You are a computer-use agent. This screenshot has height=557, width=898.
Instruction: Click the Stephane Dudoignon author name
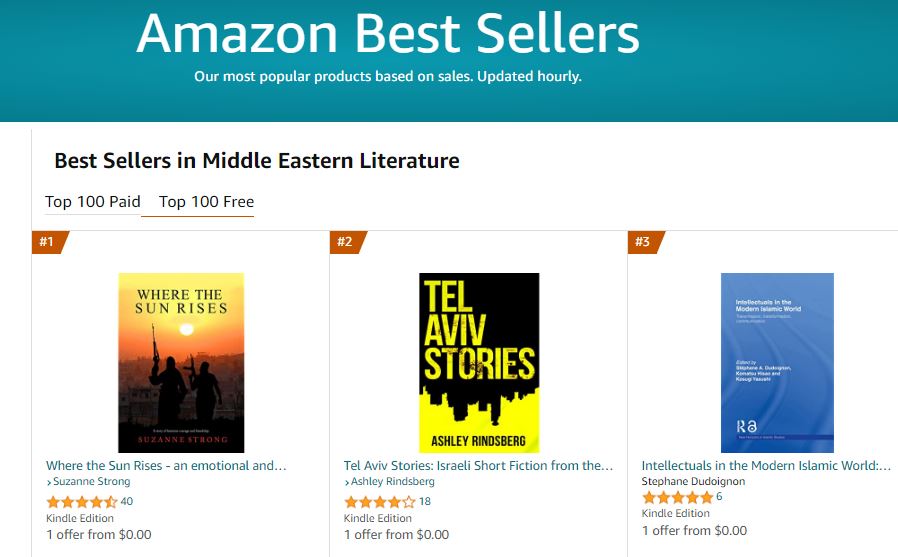pos(693,481)
